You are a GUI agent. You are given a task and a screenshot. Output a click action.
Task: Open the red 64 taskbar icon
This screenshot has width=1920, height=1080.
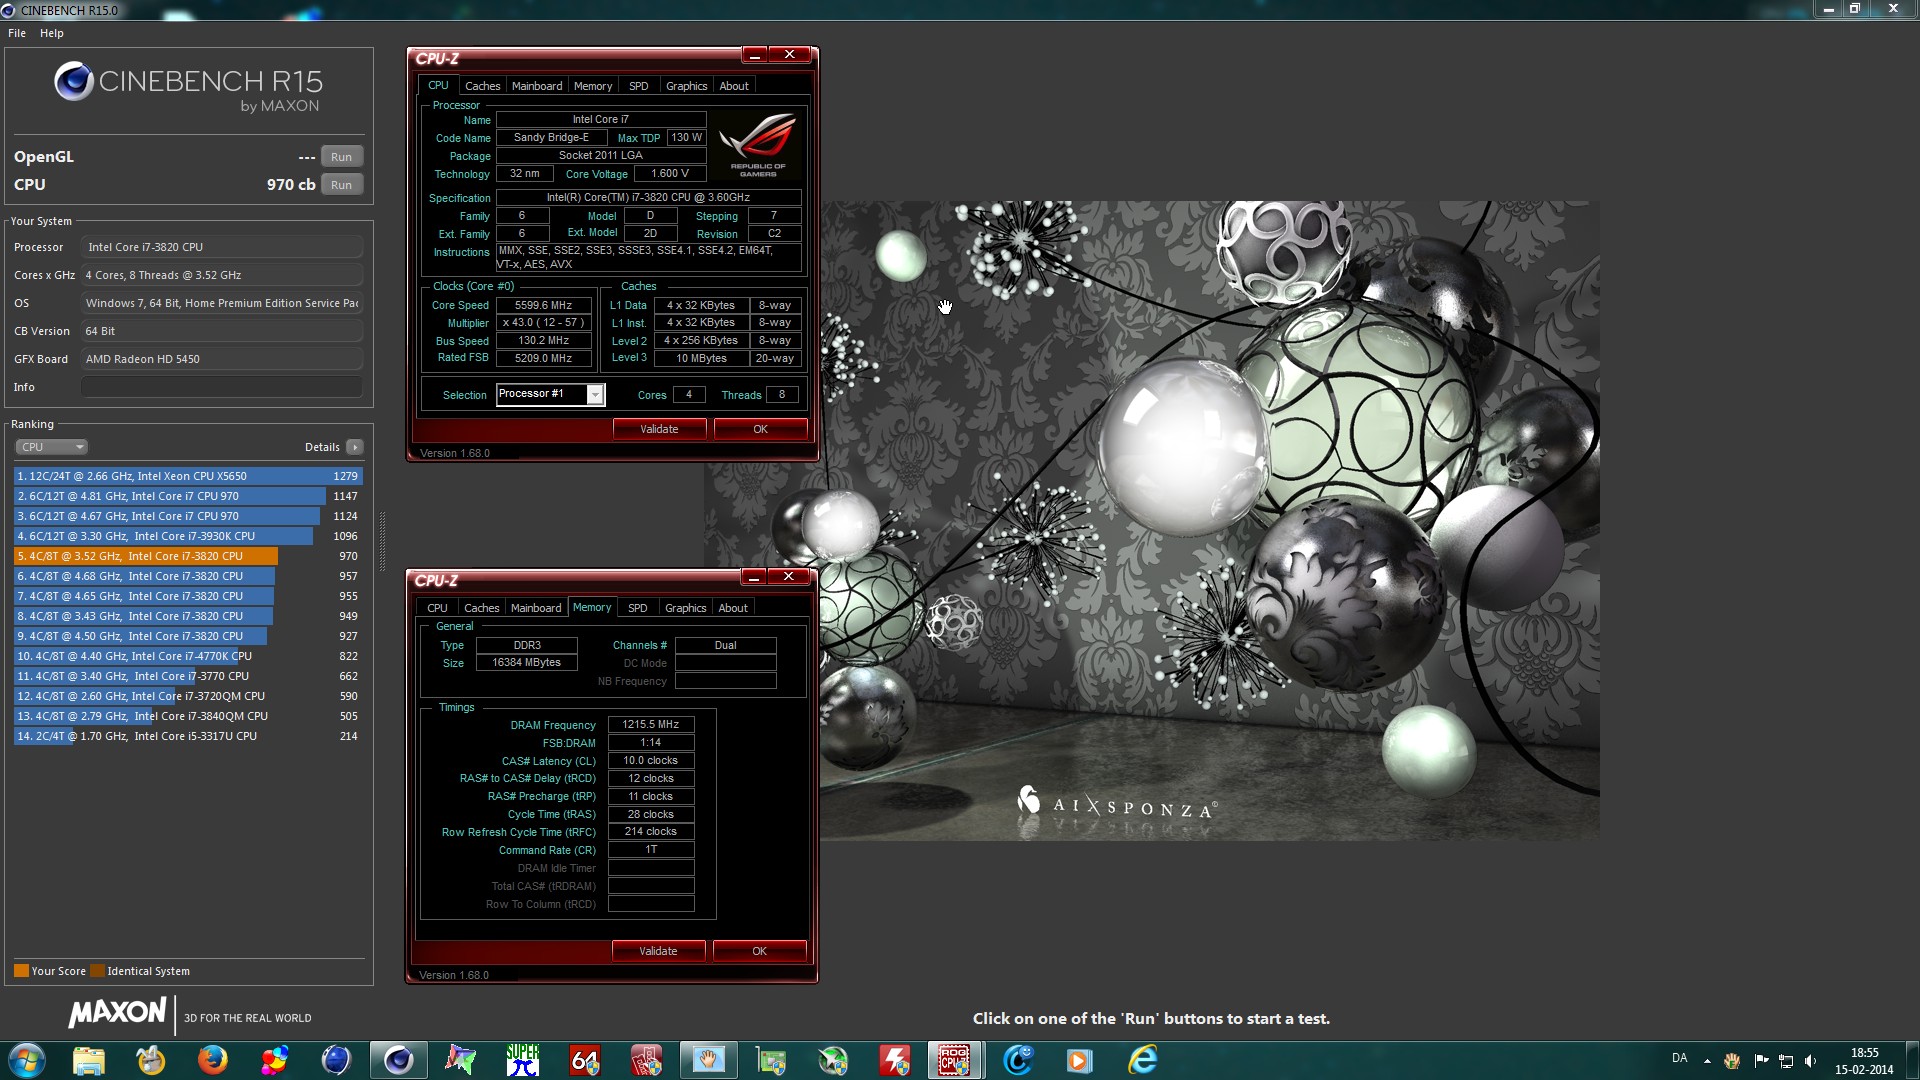[x=584, y=1060]
